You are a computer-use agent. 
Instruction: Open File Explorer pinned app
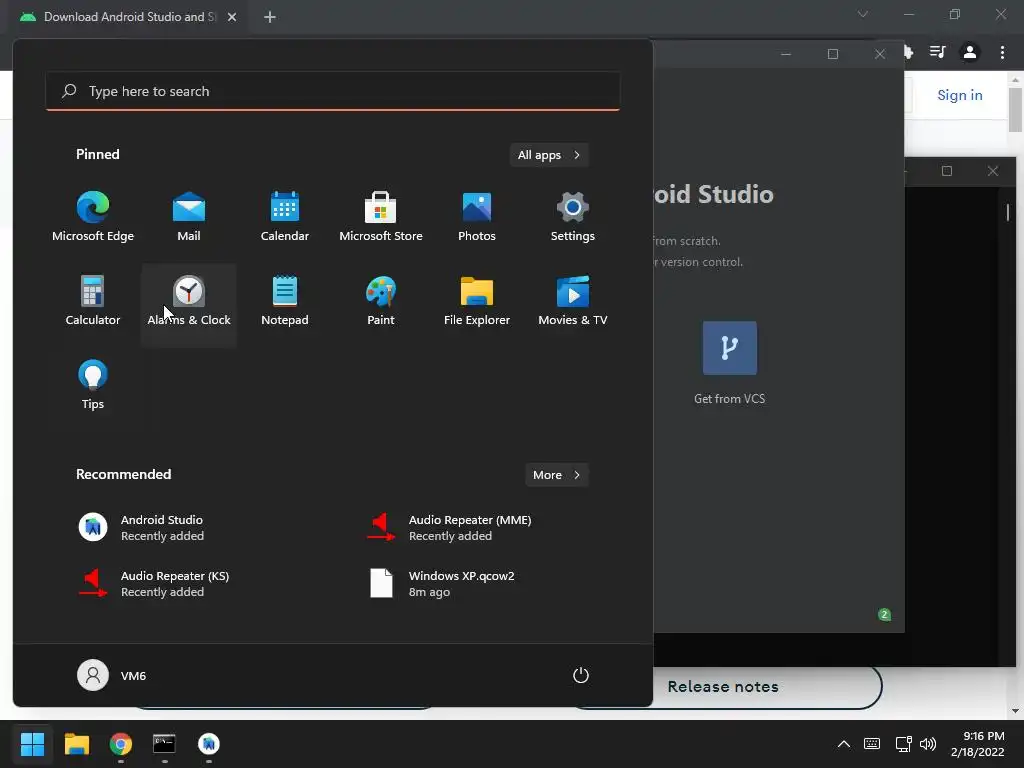(477, 302)
